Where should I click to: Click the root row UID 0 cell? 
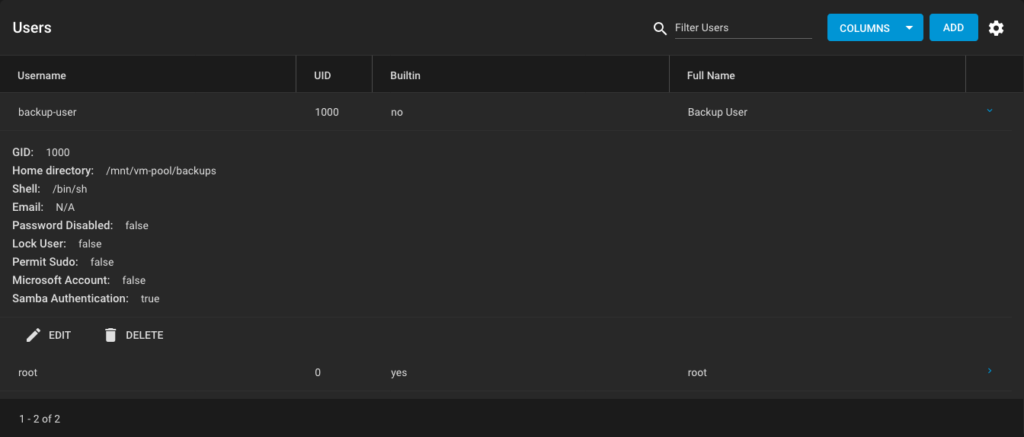pos(318,372)
